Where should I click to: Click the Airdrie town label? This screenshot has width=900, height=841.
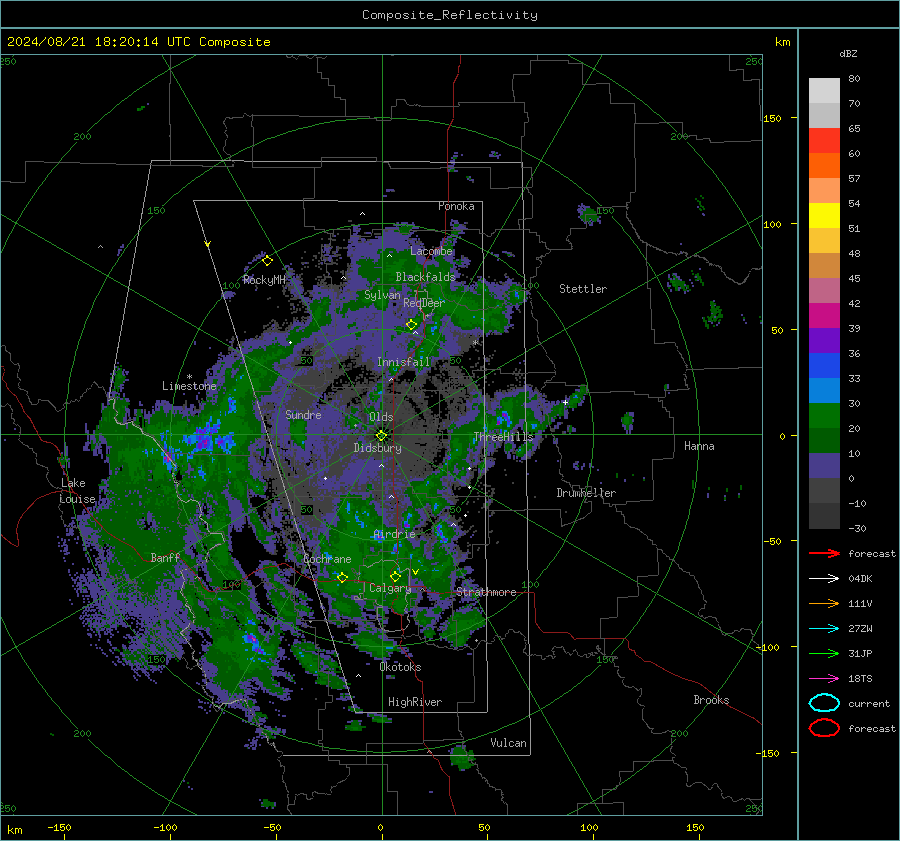click(x=394, y=534)
